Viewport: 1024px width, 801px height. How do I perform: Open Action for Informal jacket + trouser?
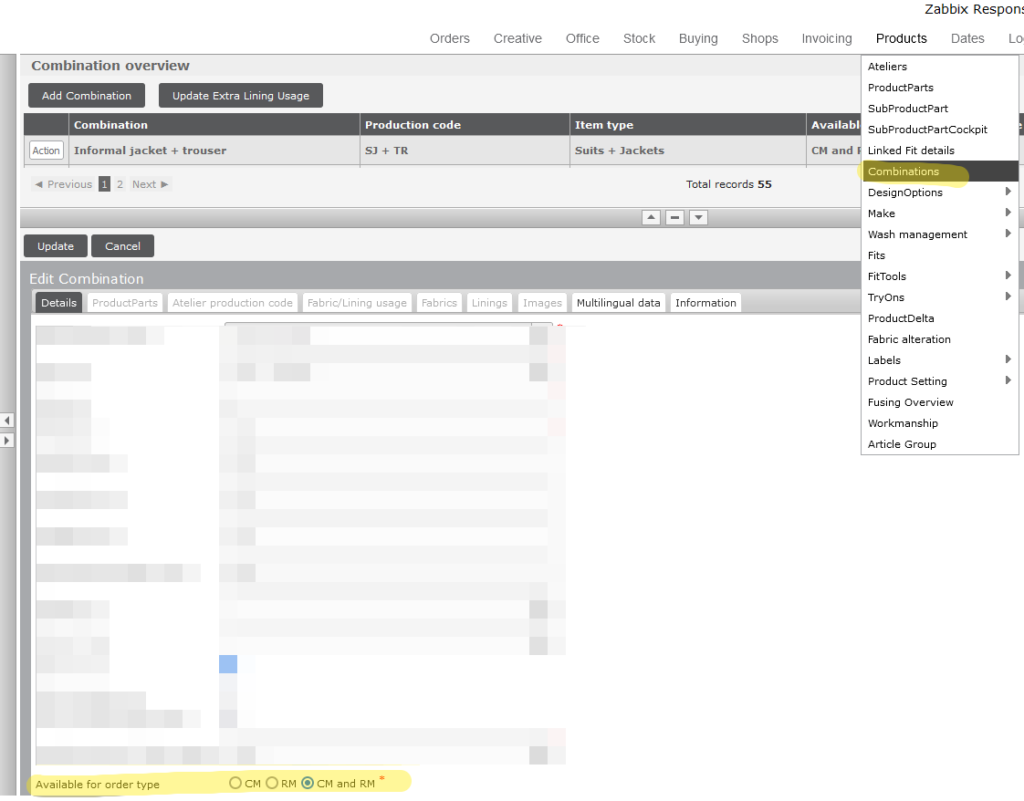coord(46,151)
